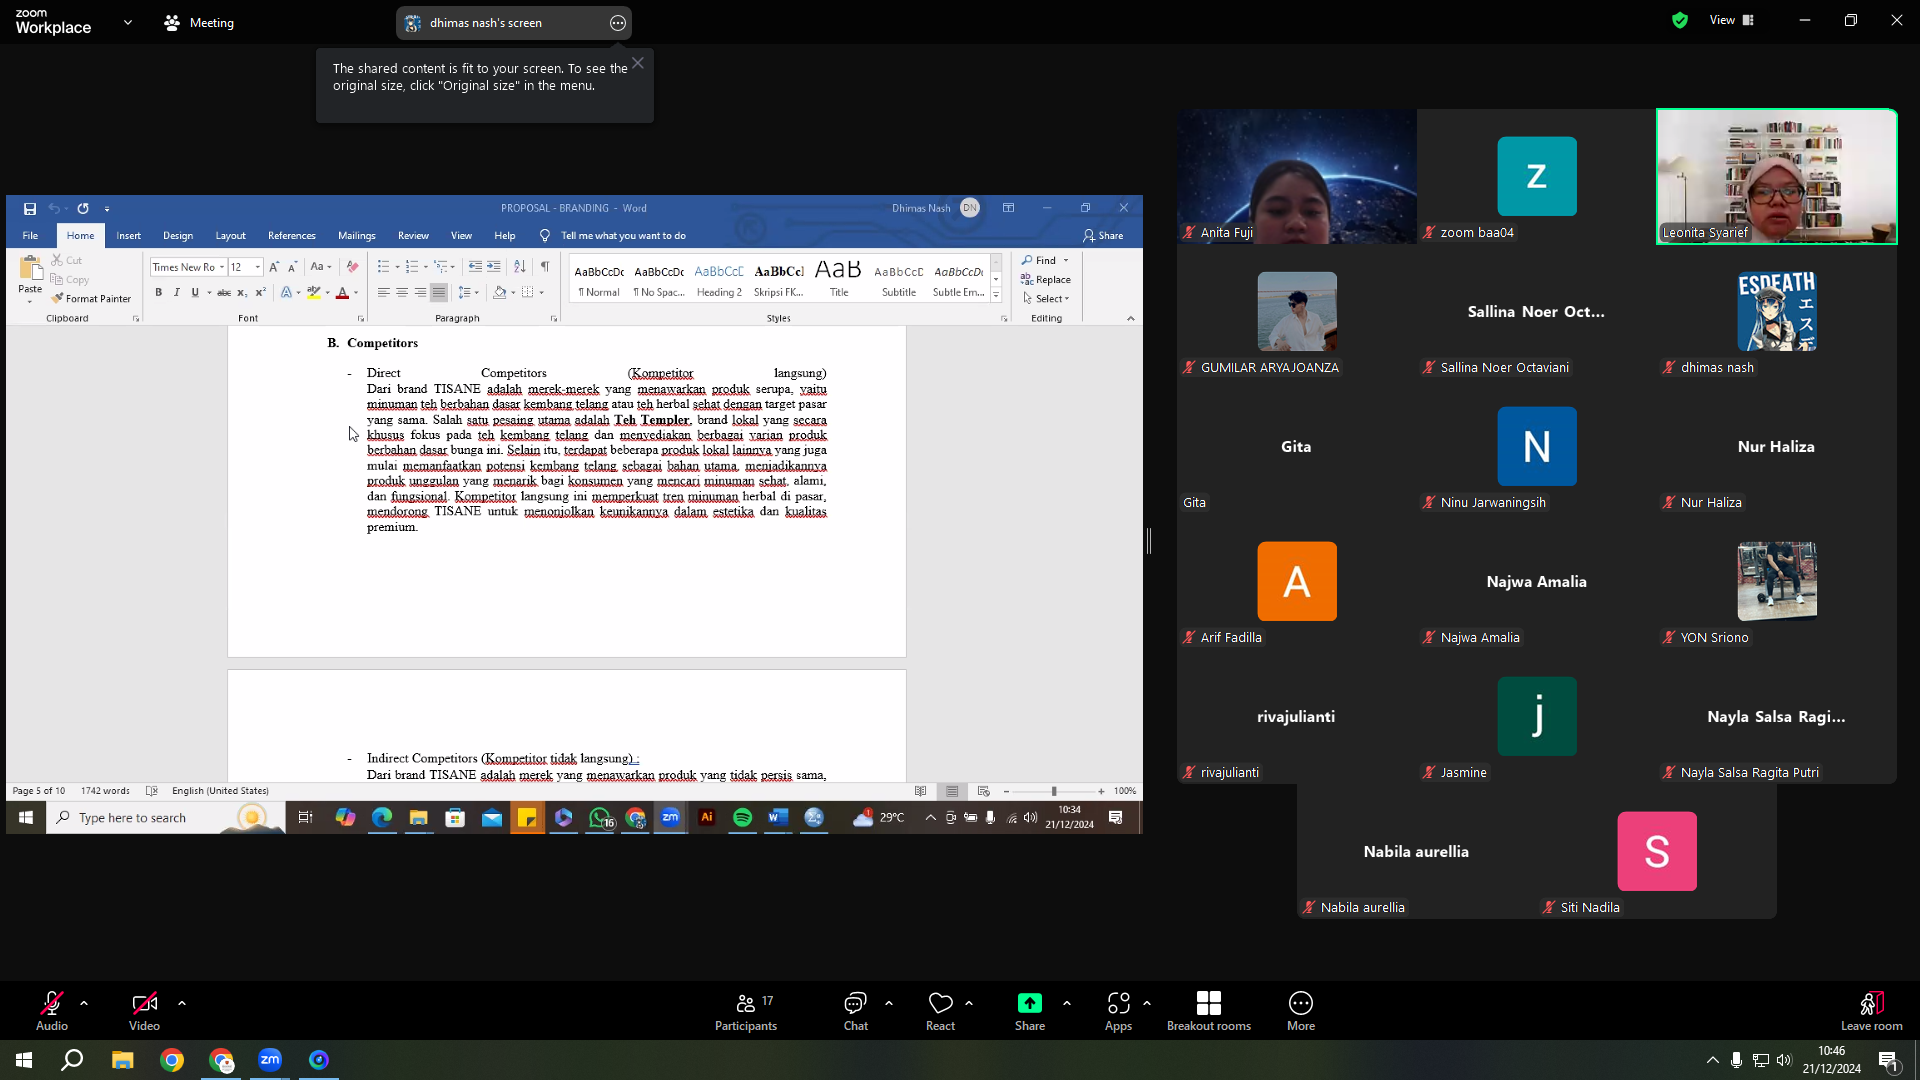The image size is (1920, 1080).
Task: Click the Format Painter button
Action: pos(91,298)
